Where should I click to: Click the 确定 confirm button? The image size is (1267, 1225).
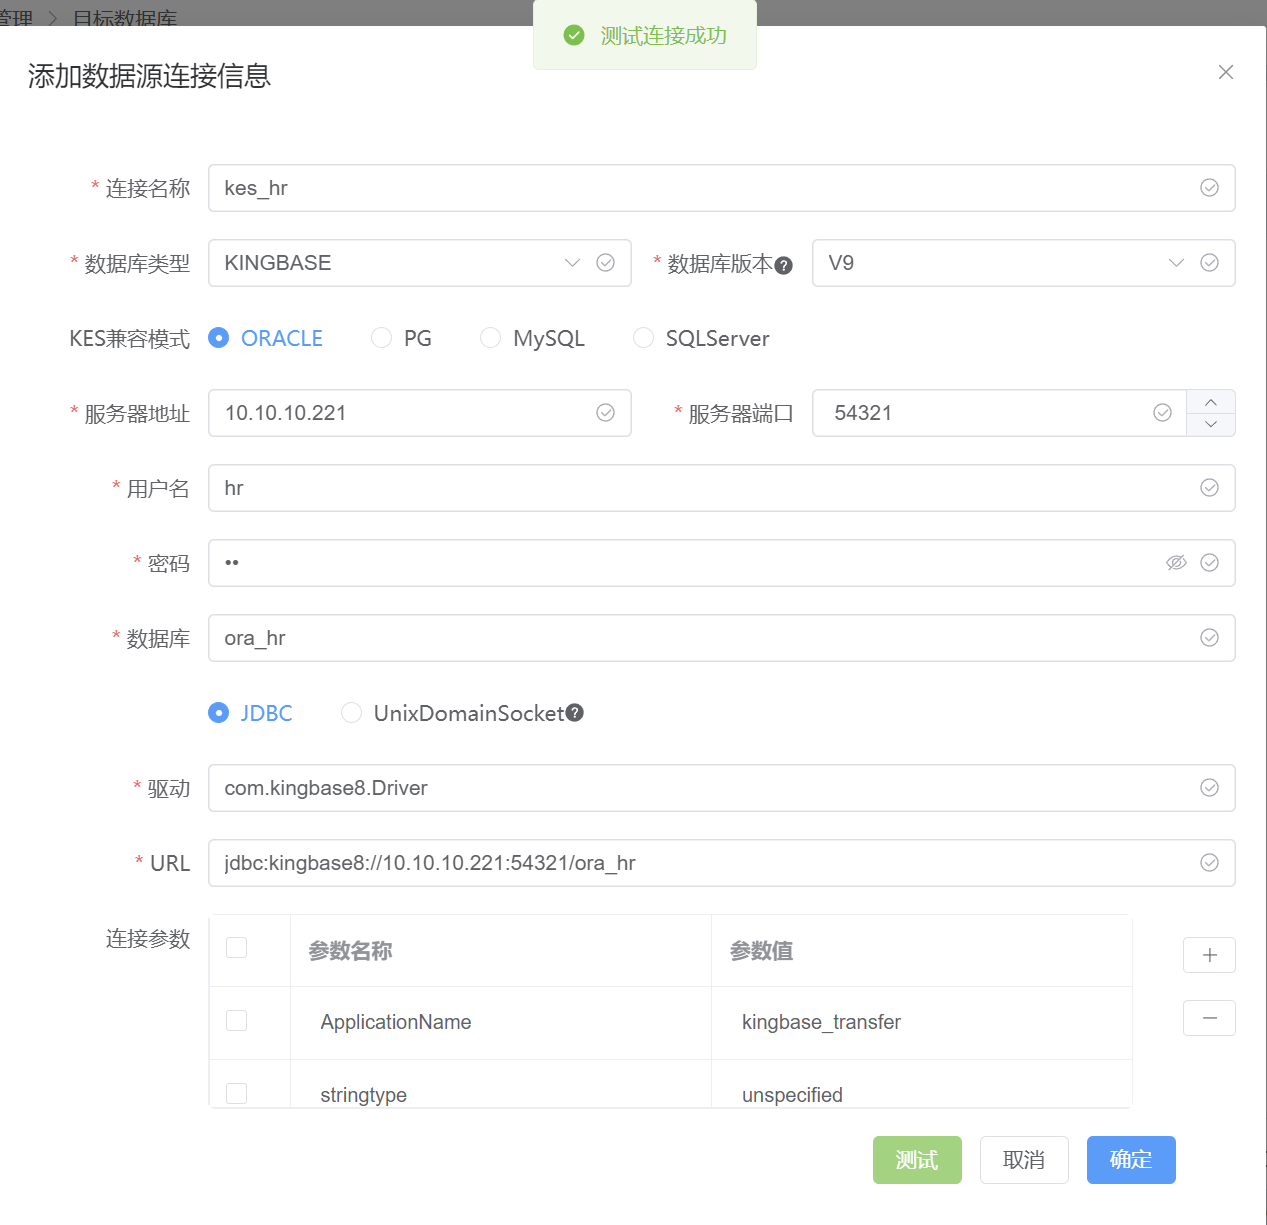click(1131, 1160)
